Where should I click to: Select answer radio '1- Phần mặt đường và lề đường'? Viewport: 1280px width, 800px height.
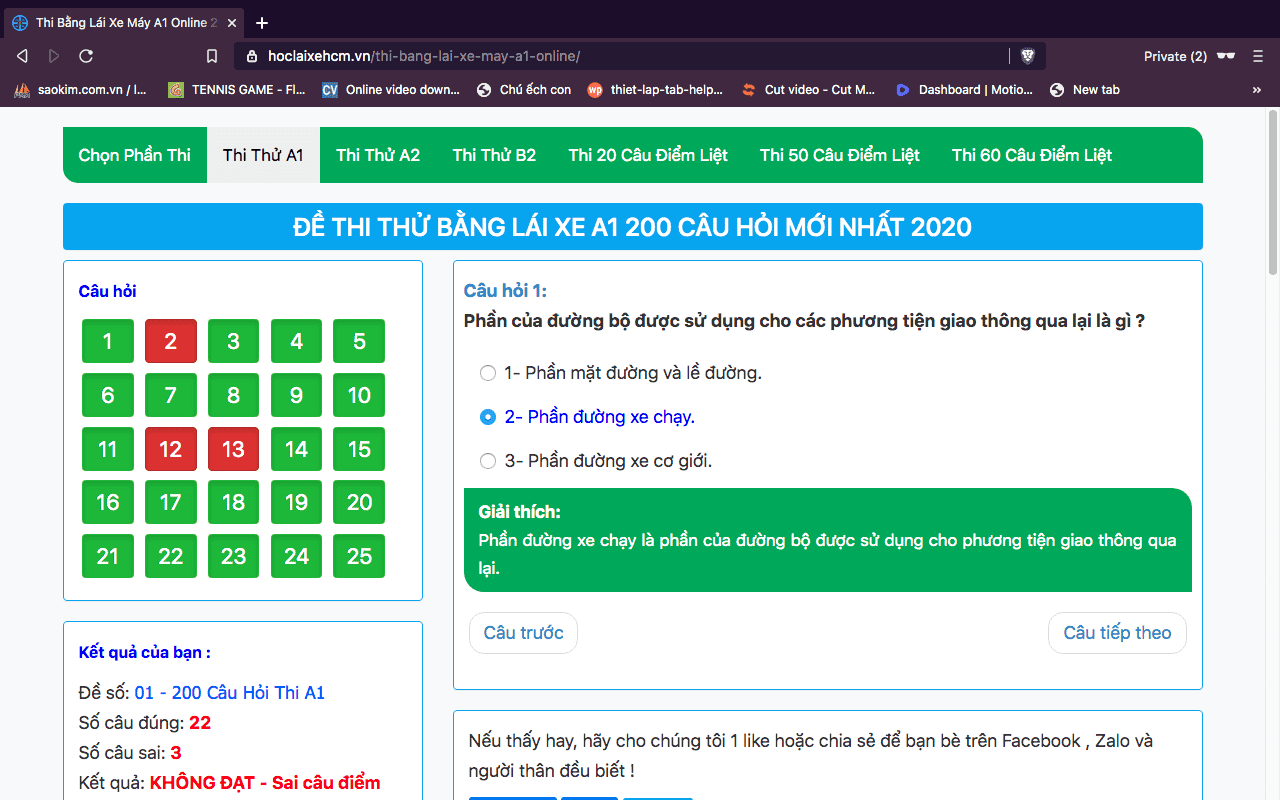coord(488,373)
